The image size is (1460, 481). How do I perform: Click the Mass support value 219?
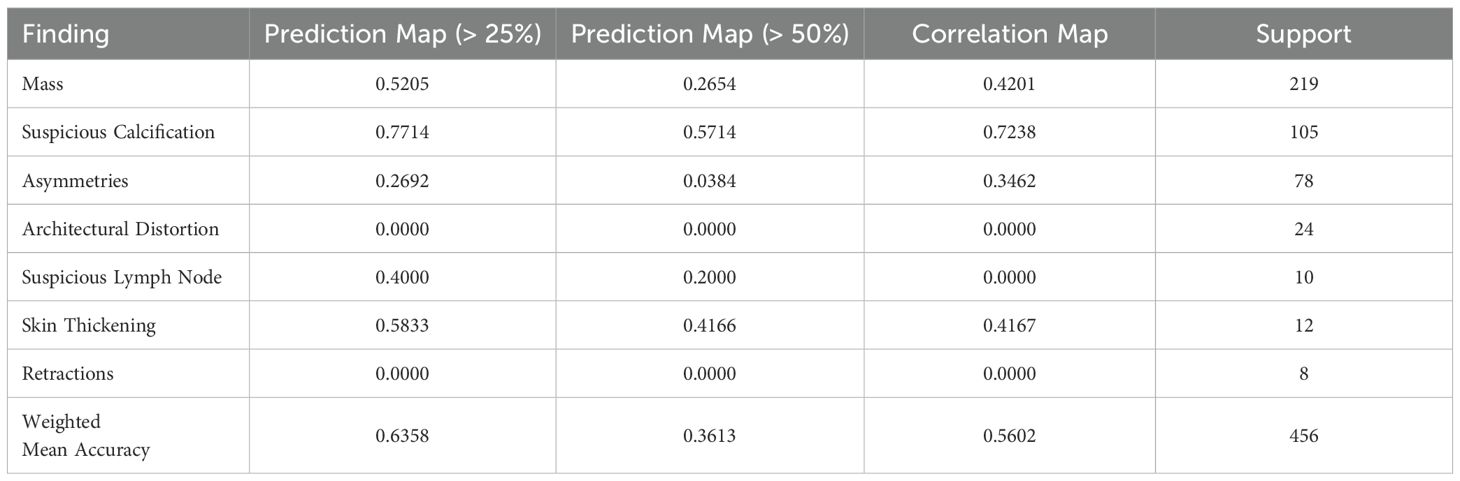click(x=1303, y=84)
